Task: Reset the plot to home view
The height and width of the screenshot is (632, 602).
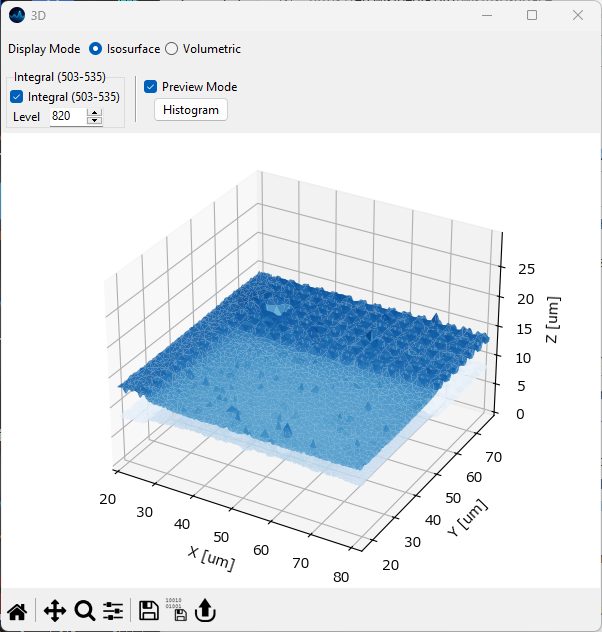Action: pos(17,611)
